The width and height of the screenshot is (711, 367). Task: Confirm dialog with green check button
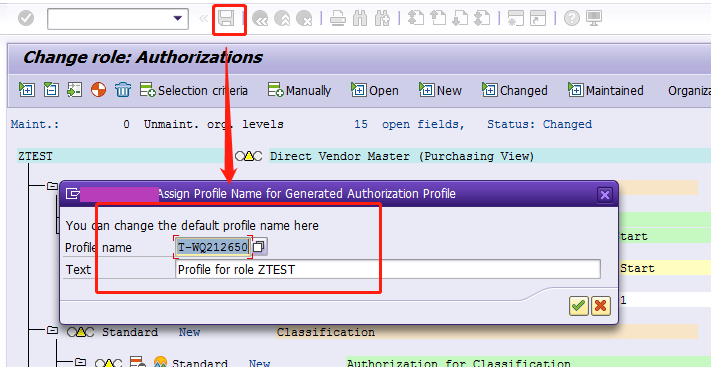click(579, 306)
